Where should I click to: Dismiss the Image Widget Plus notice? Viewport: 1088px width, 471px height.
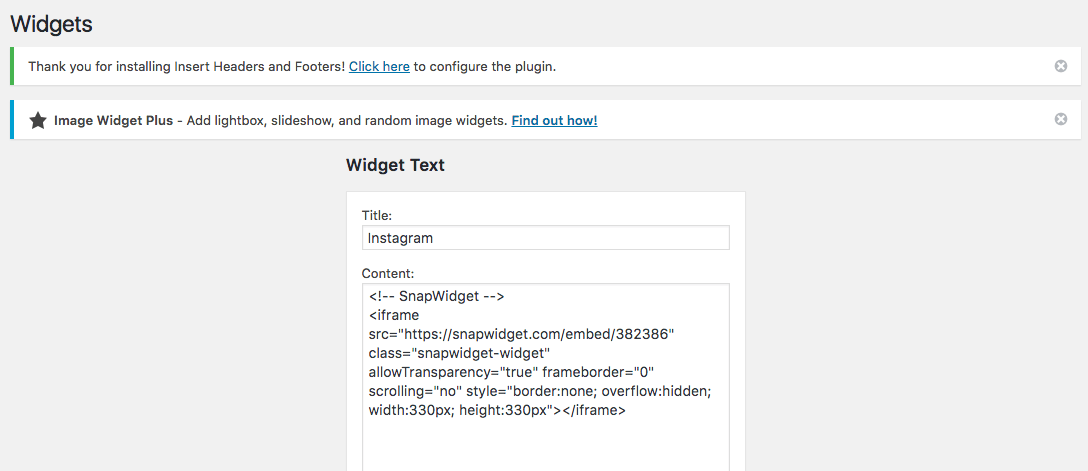coord(1061,119)
